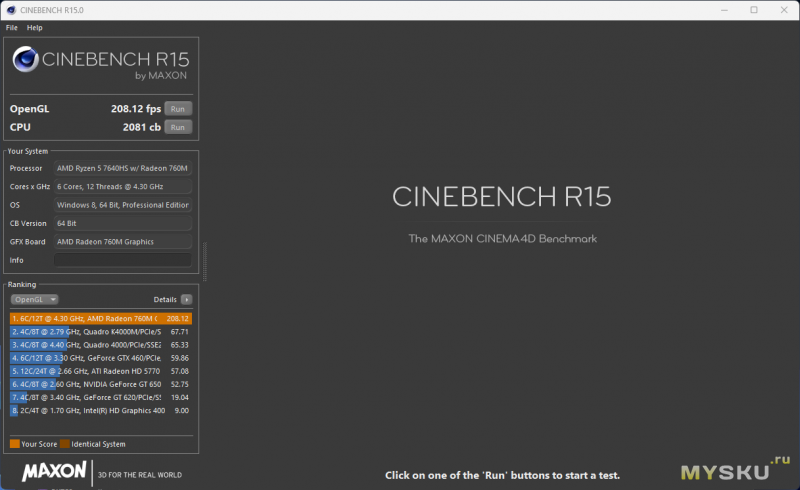Select ranking row GeForce GT 620
Viewport: 800px width, 490px height.
click(x=101, y=398)
